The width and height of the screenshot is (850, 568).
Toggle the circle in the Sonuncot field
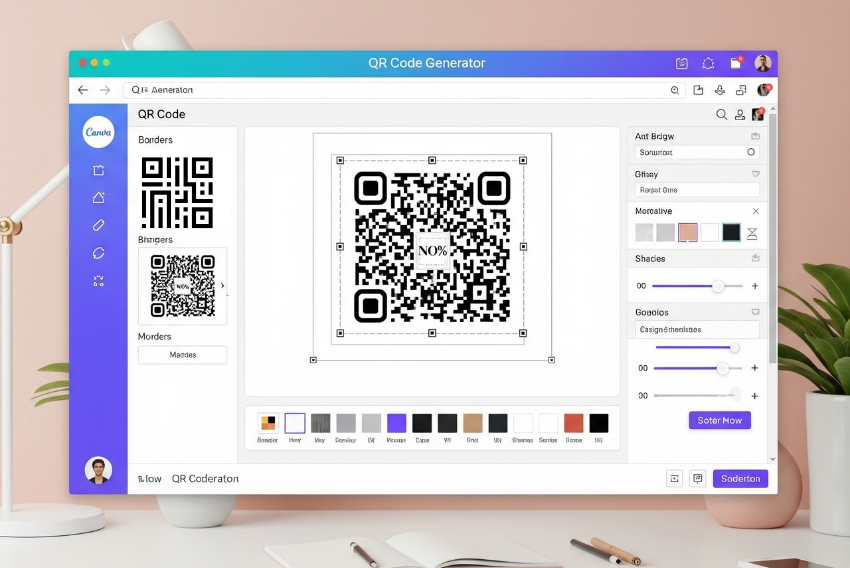click(751, 152)
